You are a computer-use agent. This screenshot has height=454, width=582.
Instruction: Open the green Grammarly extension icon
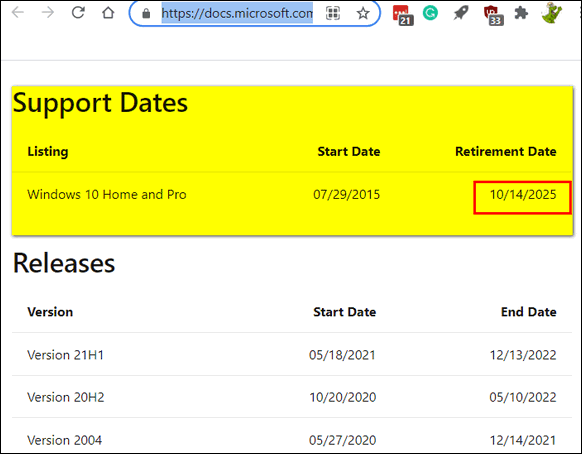coord(430,13)
